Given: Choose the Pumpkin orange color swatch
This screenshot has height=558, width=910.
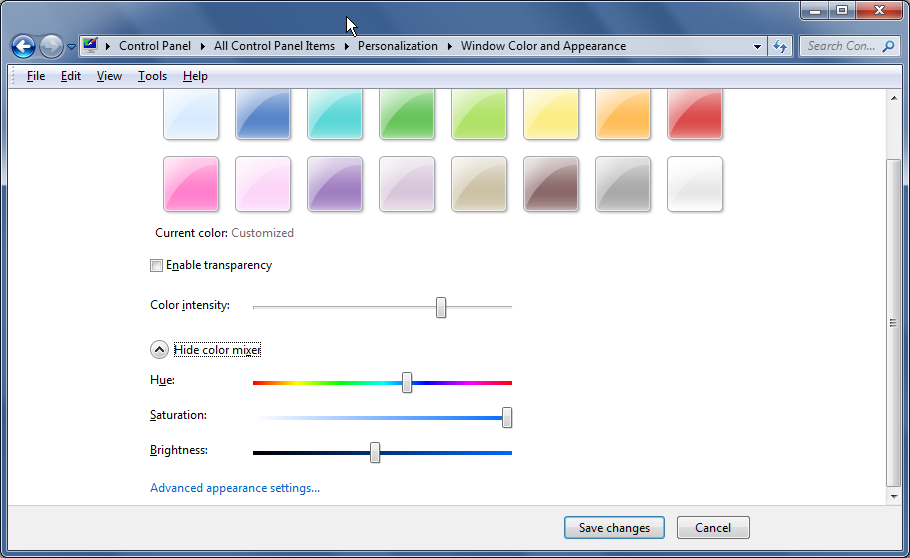Looking at the screenshot, I should 623,114.
